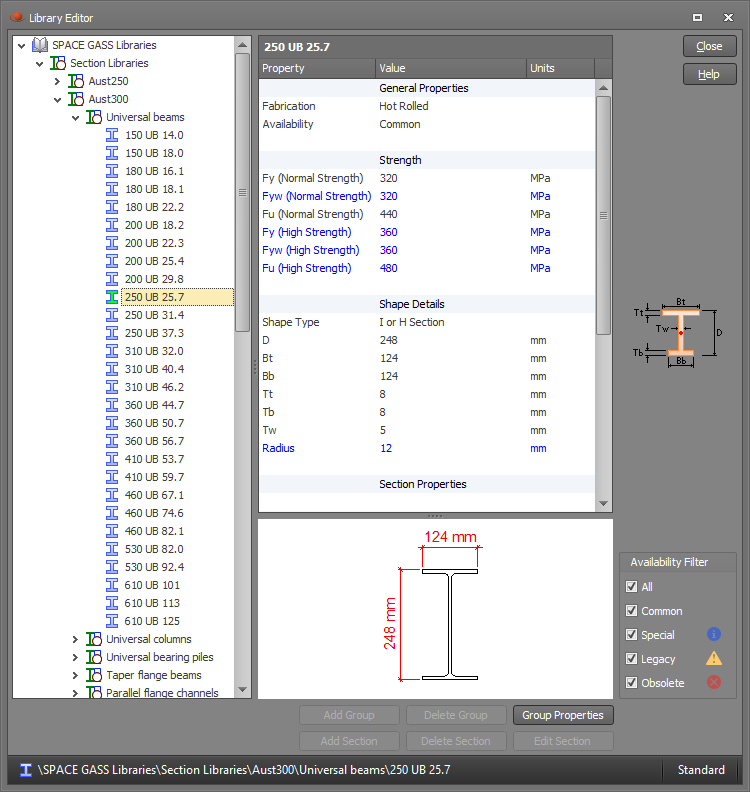This screenshot has width=750, height=792.
Task: Click the properties table scroll-down arrow
Action: point(603,503)
